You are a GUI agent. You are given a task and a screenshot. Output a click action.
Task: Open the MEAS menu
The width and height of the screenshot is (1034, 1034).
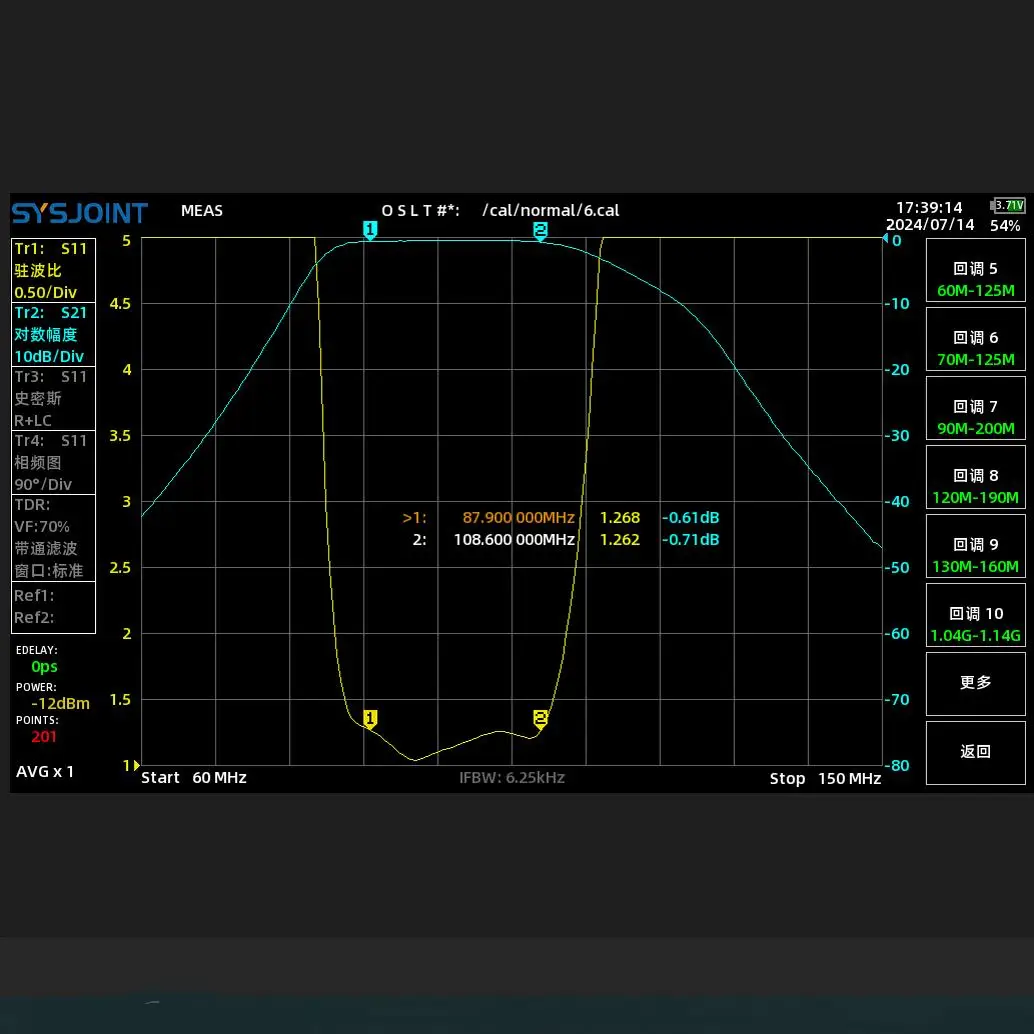(202, 211)
